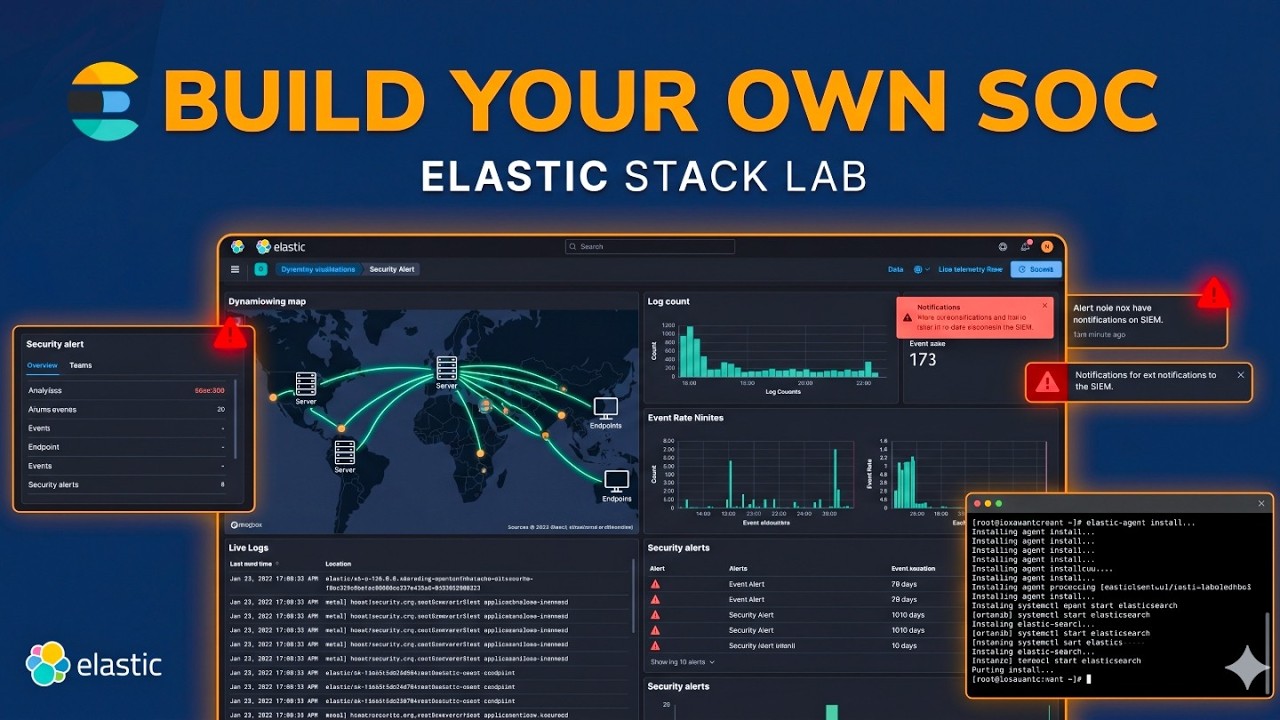Screen dimensions: 1280x720
Task: Click the blue Socest button
Action: click(x=1036, y=269)
